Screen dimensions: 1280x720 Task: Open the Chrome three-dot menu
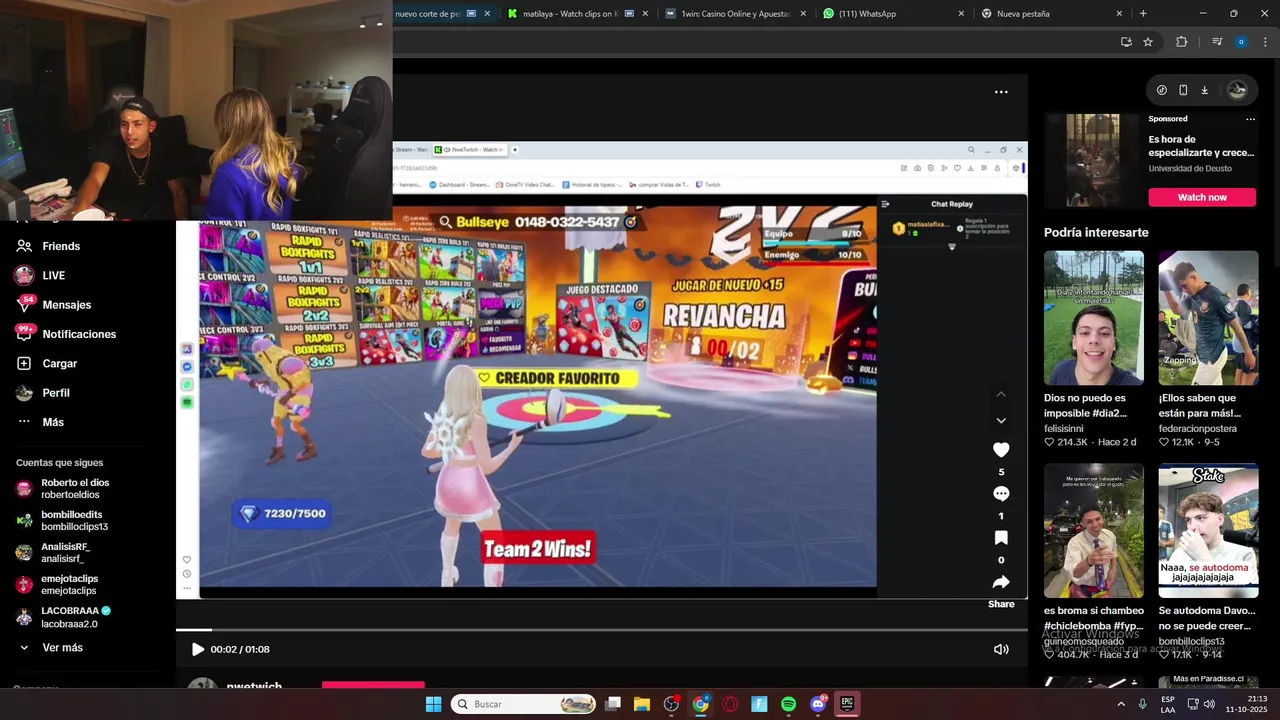click(x=1264, y=42)
